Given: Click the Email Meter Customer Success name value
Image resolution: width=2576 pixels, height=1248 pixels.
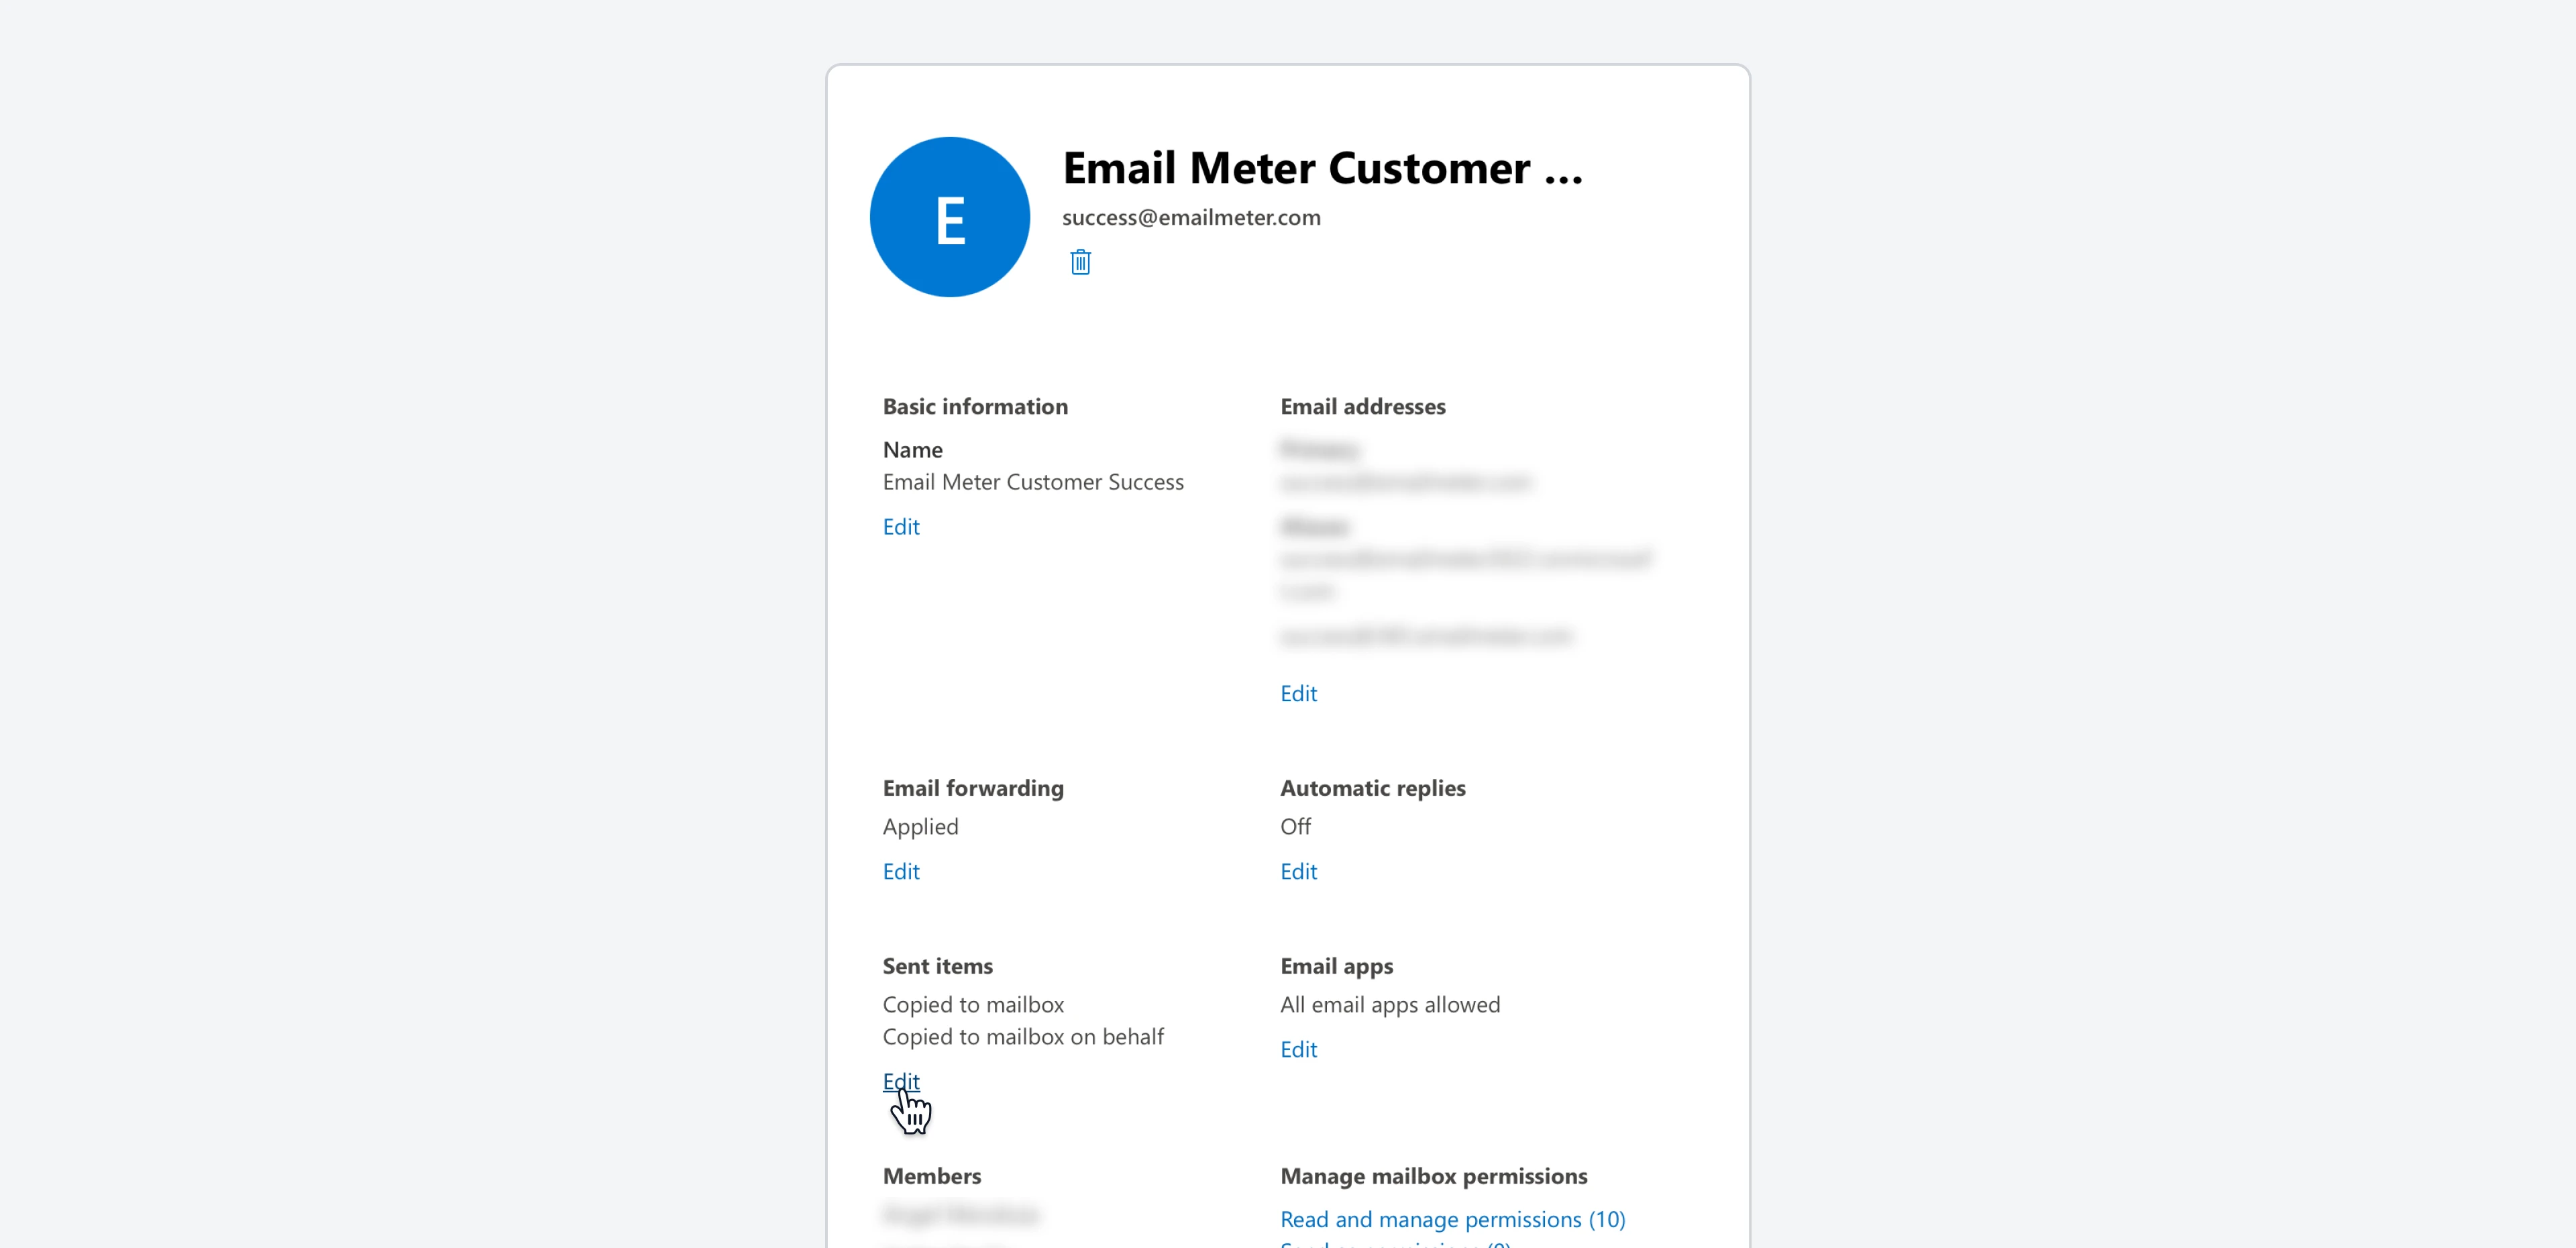Looking at the screenshot, I should 1032,482.
